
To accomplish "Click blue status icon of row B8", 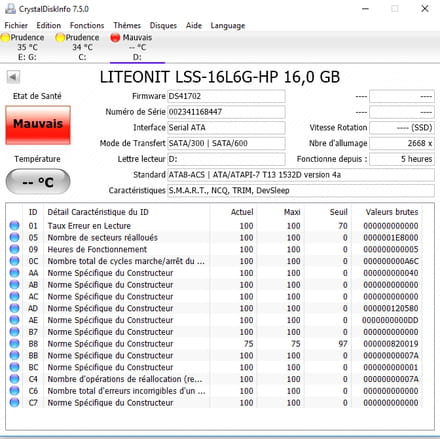I will [14, 343].
